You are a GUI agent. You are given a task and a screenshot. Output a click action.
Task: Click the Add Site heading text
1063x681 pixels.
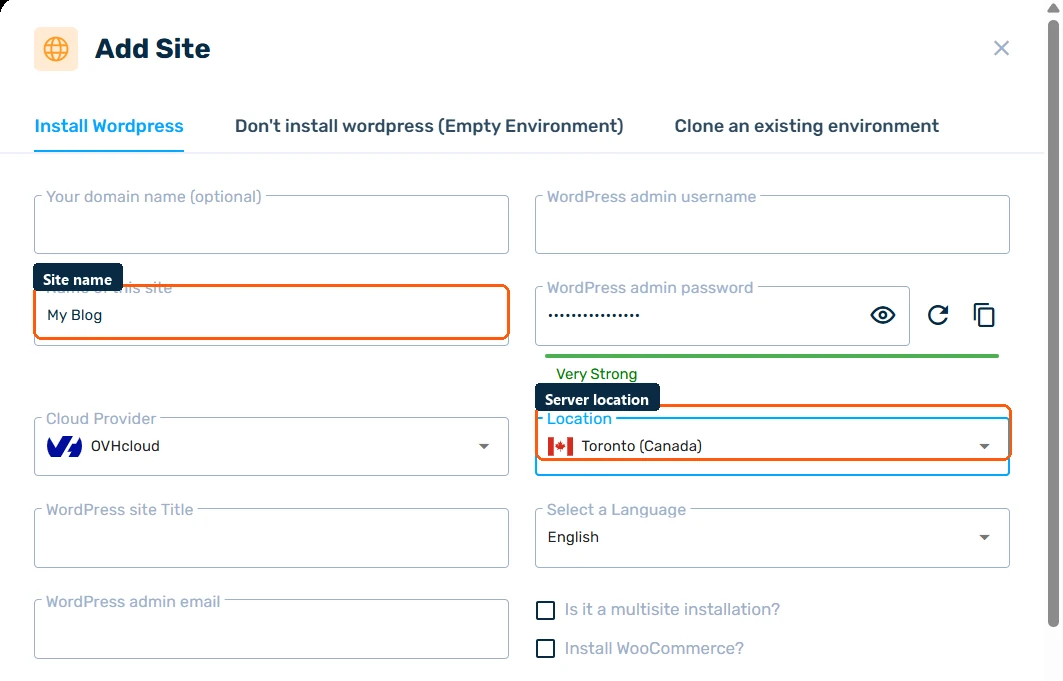pos(153,49)
